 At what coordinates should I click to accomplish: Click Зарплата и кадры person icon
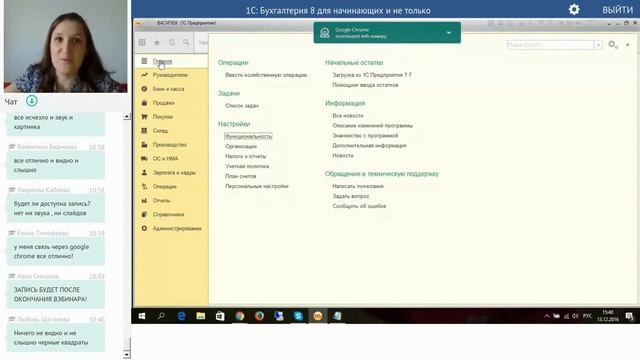coord(144,172)
